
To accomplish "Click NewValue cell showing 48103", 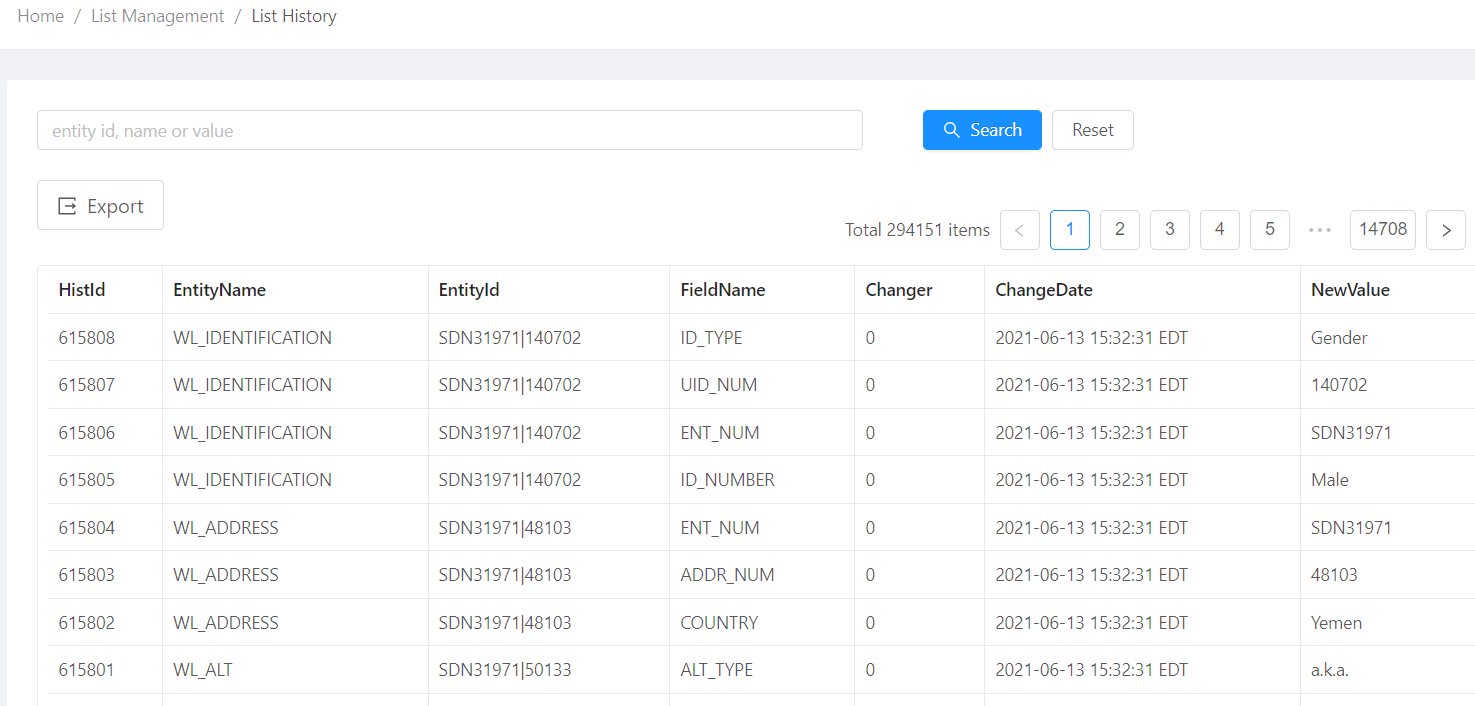I will 1387,575.
